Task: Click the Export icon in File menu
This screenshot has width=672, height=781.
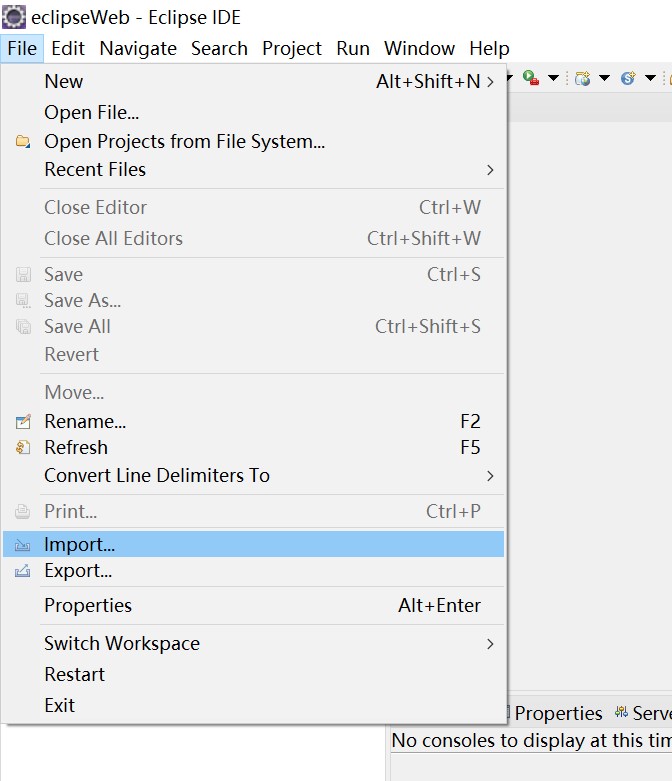Action: pos(22,571)
